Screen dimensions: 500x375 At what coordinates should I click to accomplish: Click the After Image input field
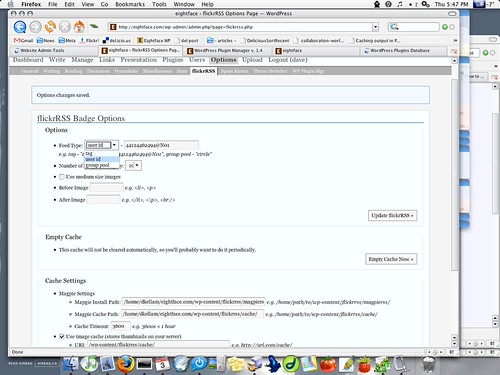tap(103, 200)
